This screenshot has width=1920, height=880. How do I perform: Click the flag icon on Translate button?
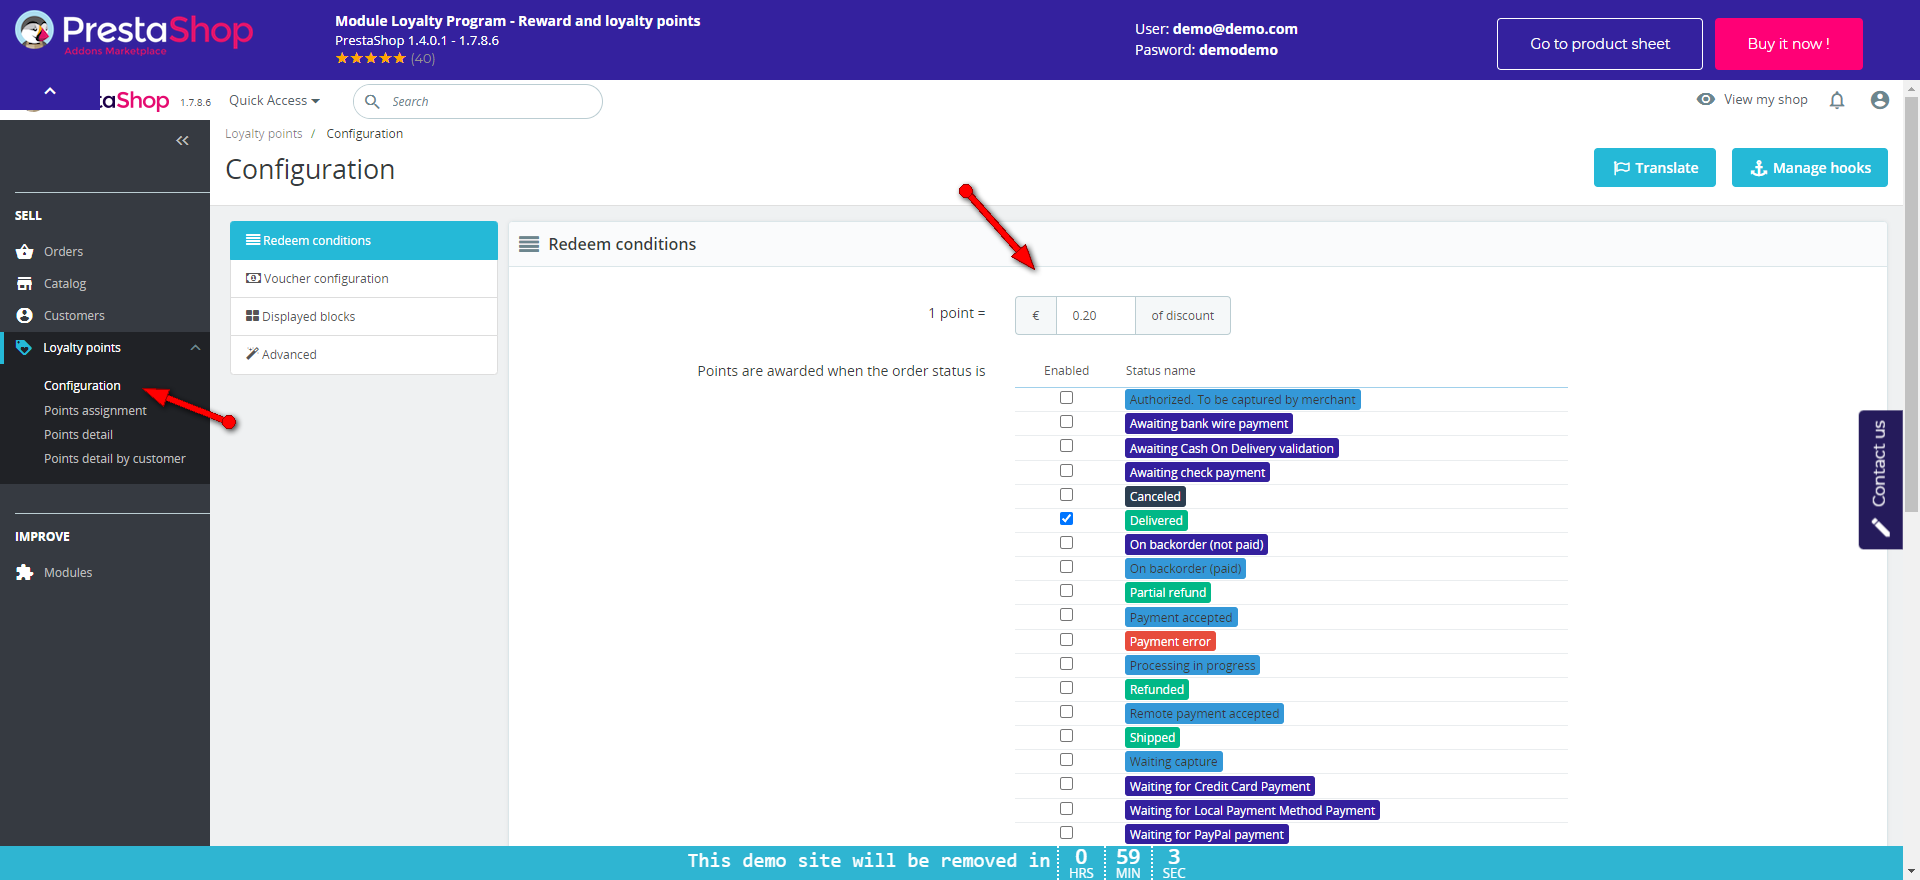pyautogui.click(x=1621, y=168)
